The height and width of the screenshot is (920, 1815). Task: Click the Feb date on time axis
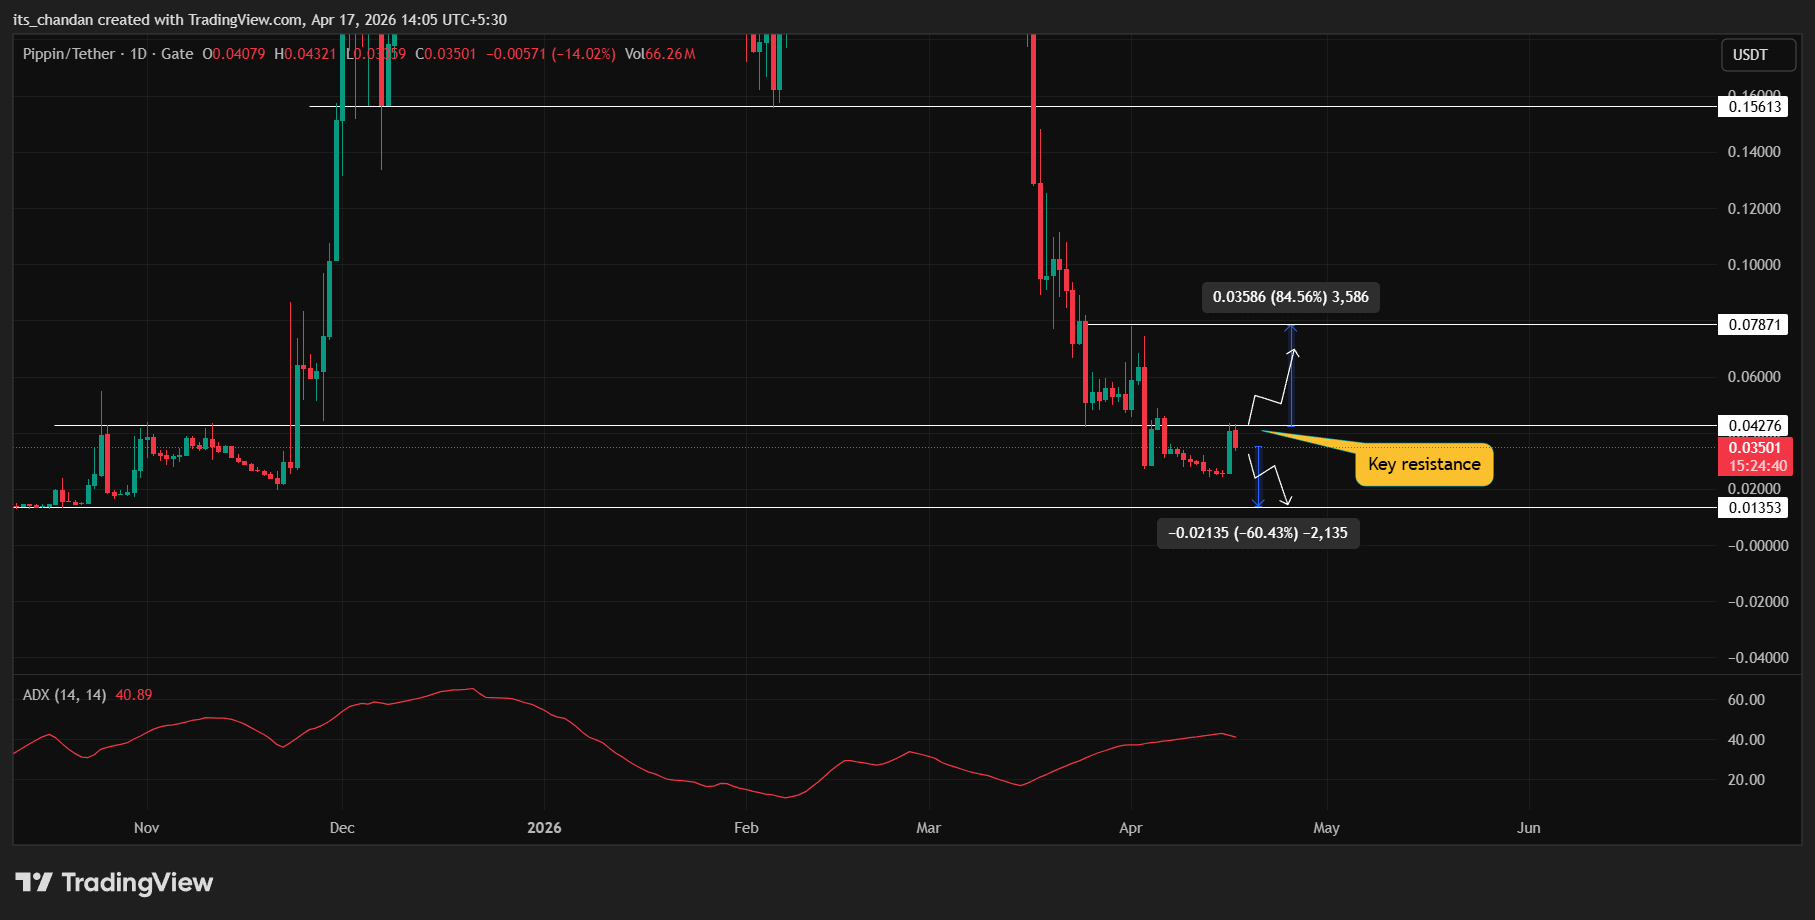tap(746, 828)
